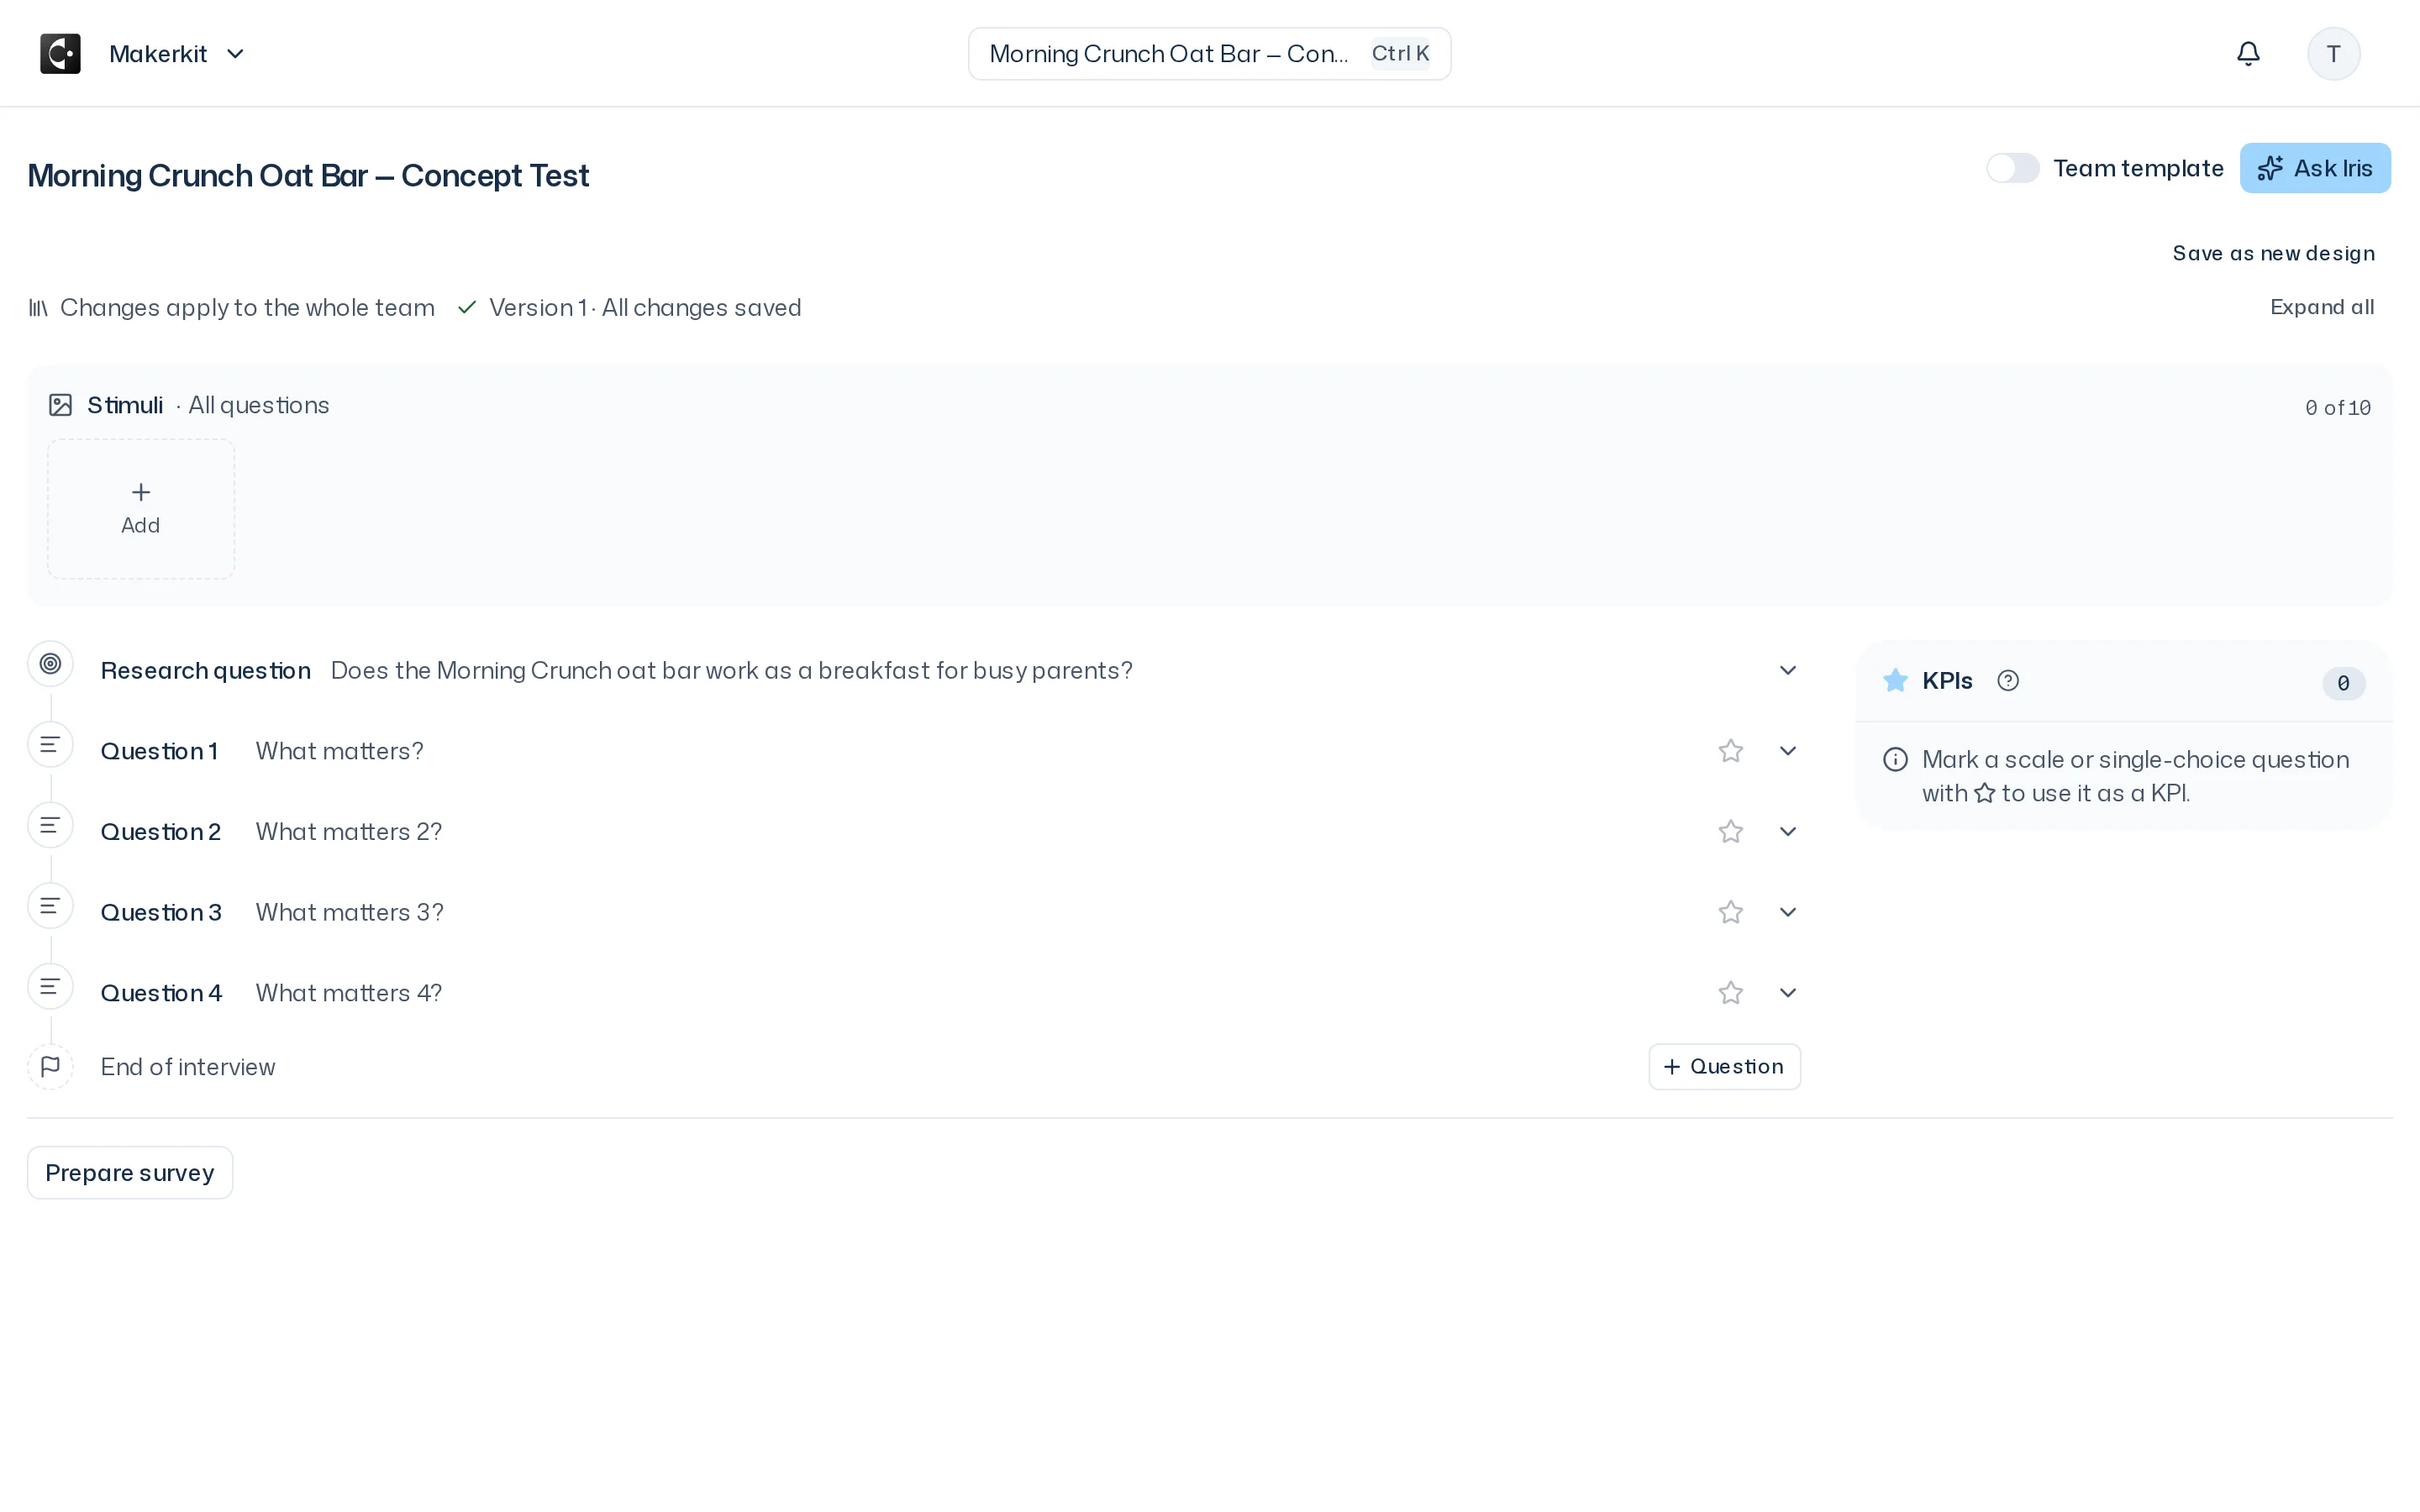The image size is (2420, 1512).
Task: Open the Ctrl K search box
Action: click(x=1209, y=54)
